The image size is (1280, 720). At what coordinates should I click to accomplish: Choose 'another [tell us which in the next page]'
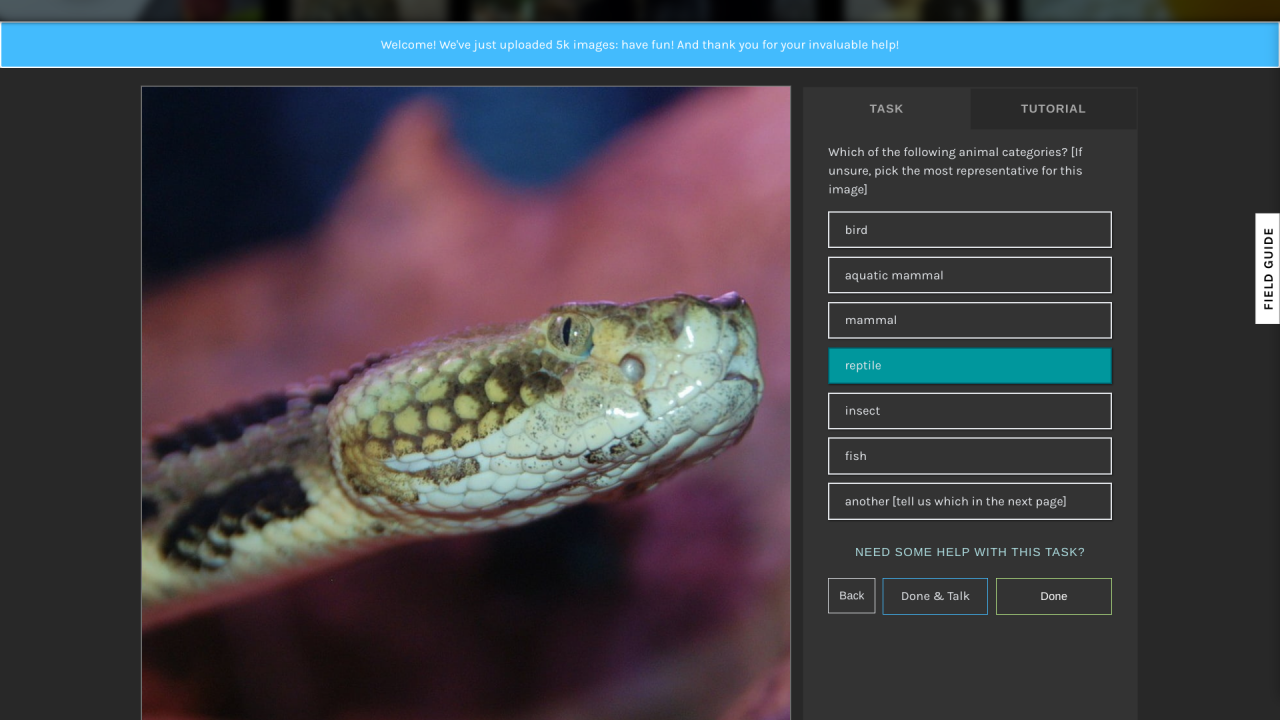[x=969, y=502]
